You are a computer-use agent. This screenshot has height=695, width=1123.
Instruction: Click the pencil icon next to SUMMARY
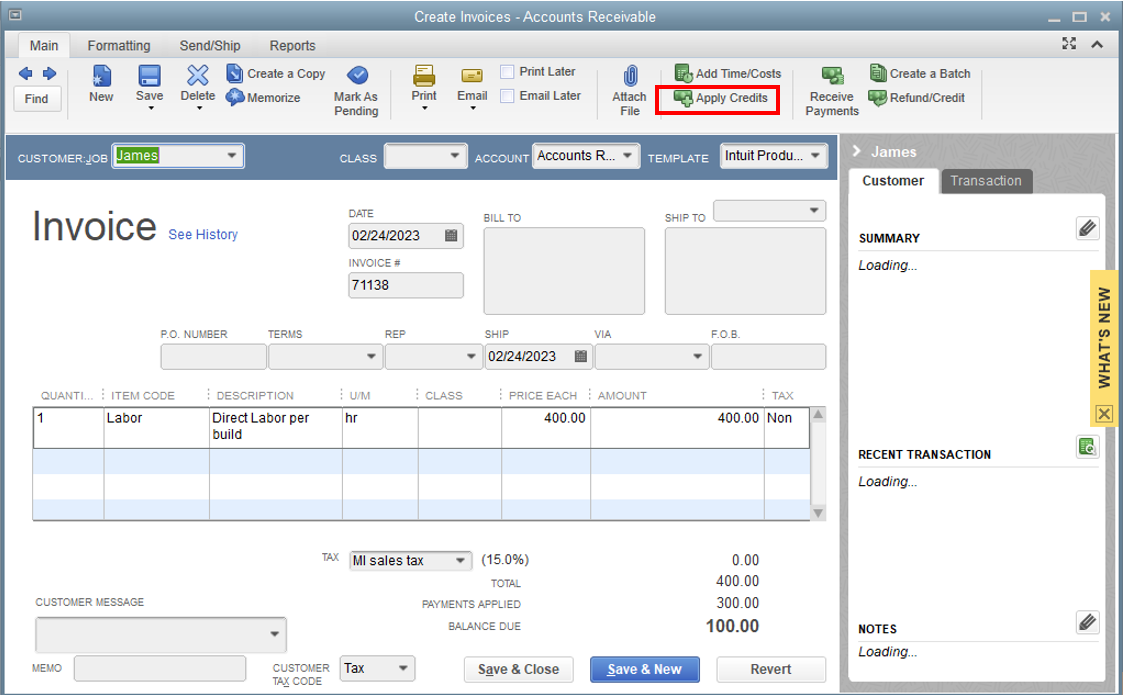(x=1088, y=228)
